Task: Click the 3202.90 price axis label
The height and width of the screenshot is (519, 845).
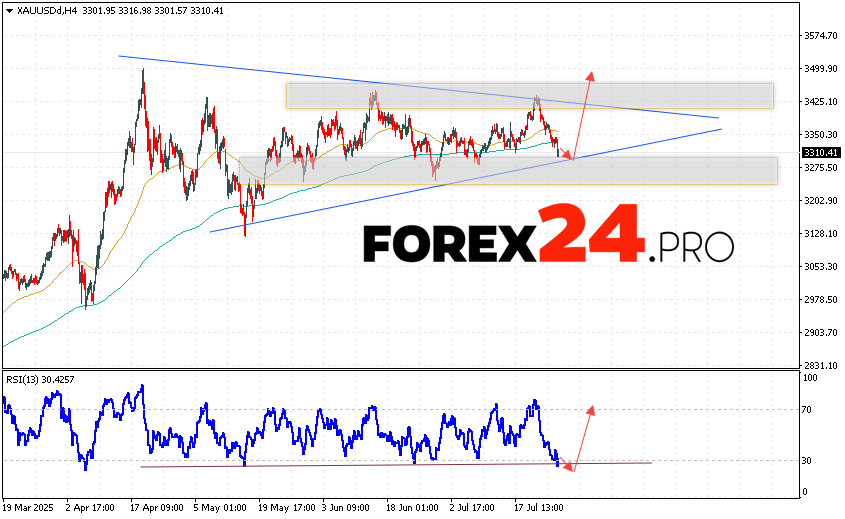Action: pos(821,200)
